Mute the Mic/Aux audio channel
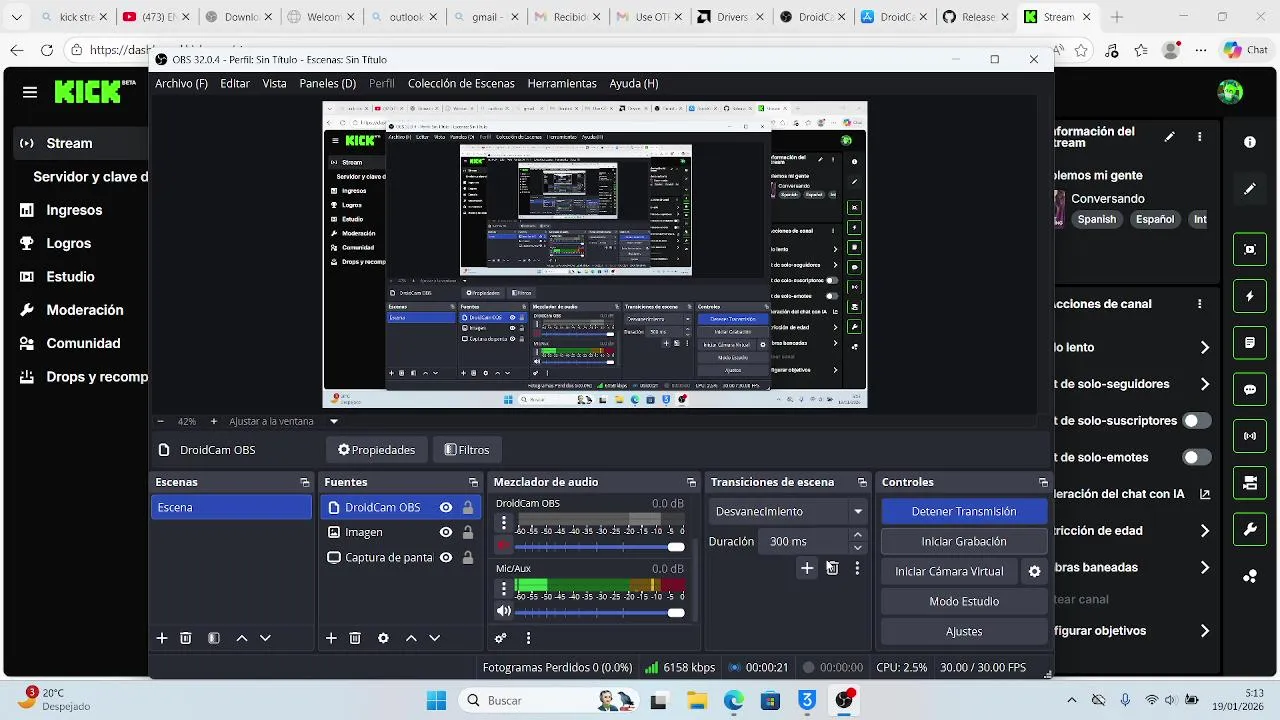 coord(504,612)
